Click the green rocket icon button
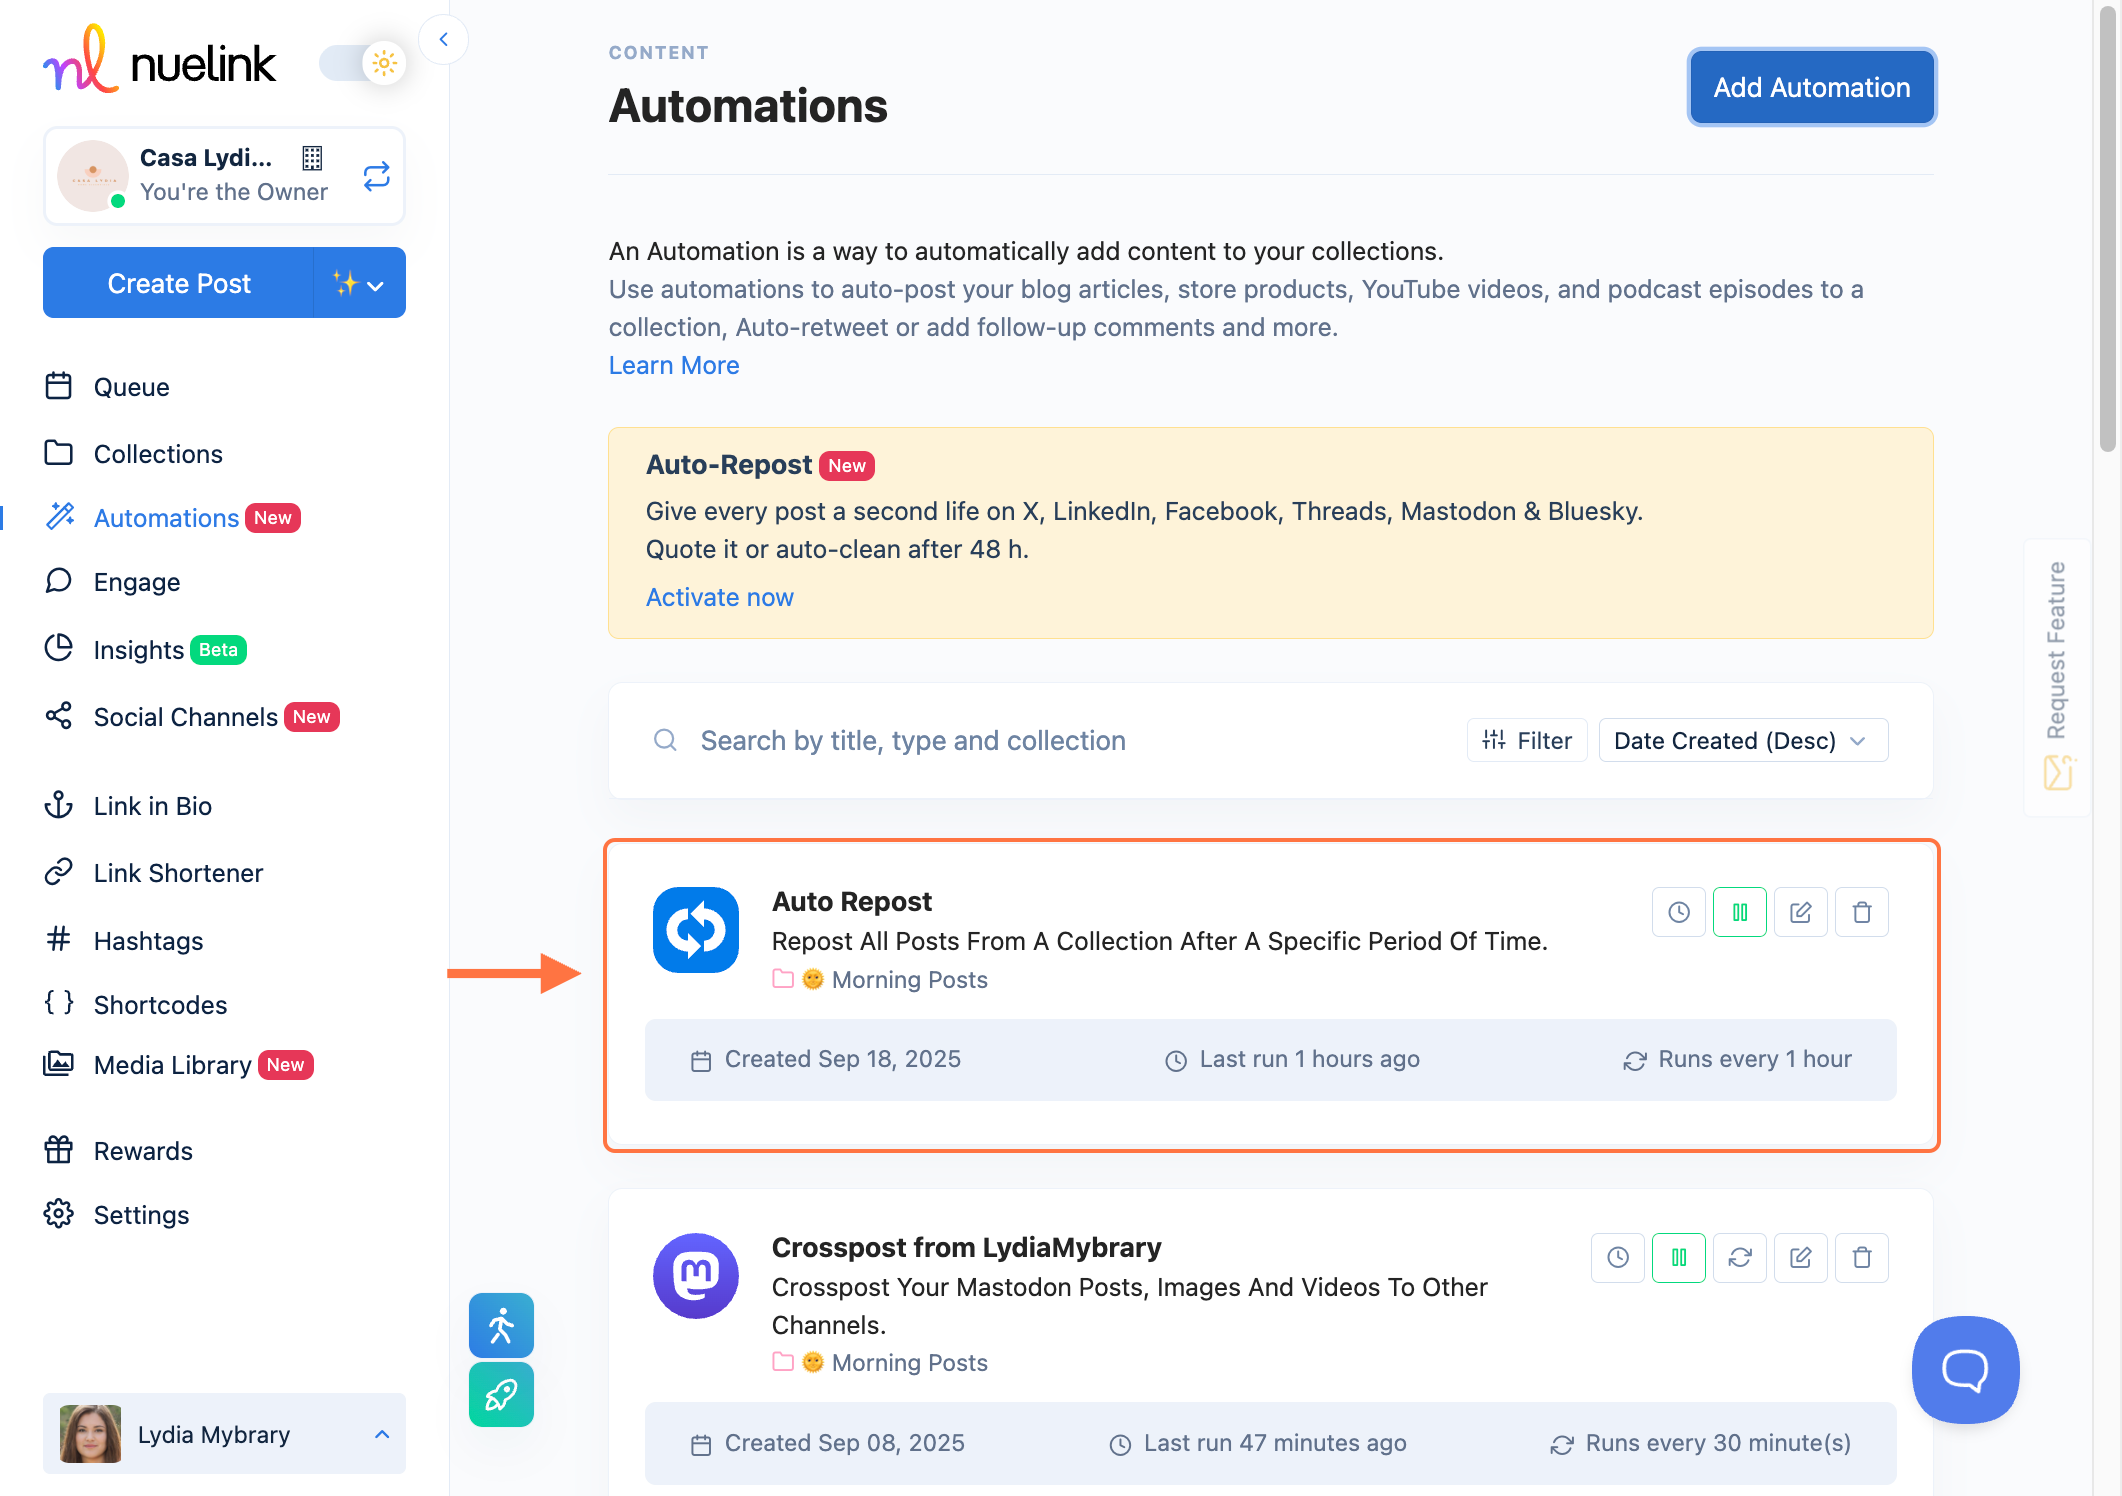 point(501,1394)
